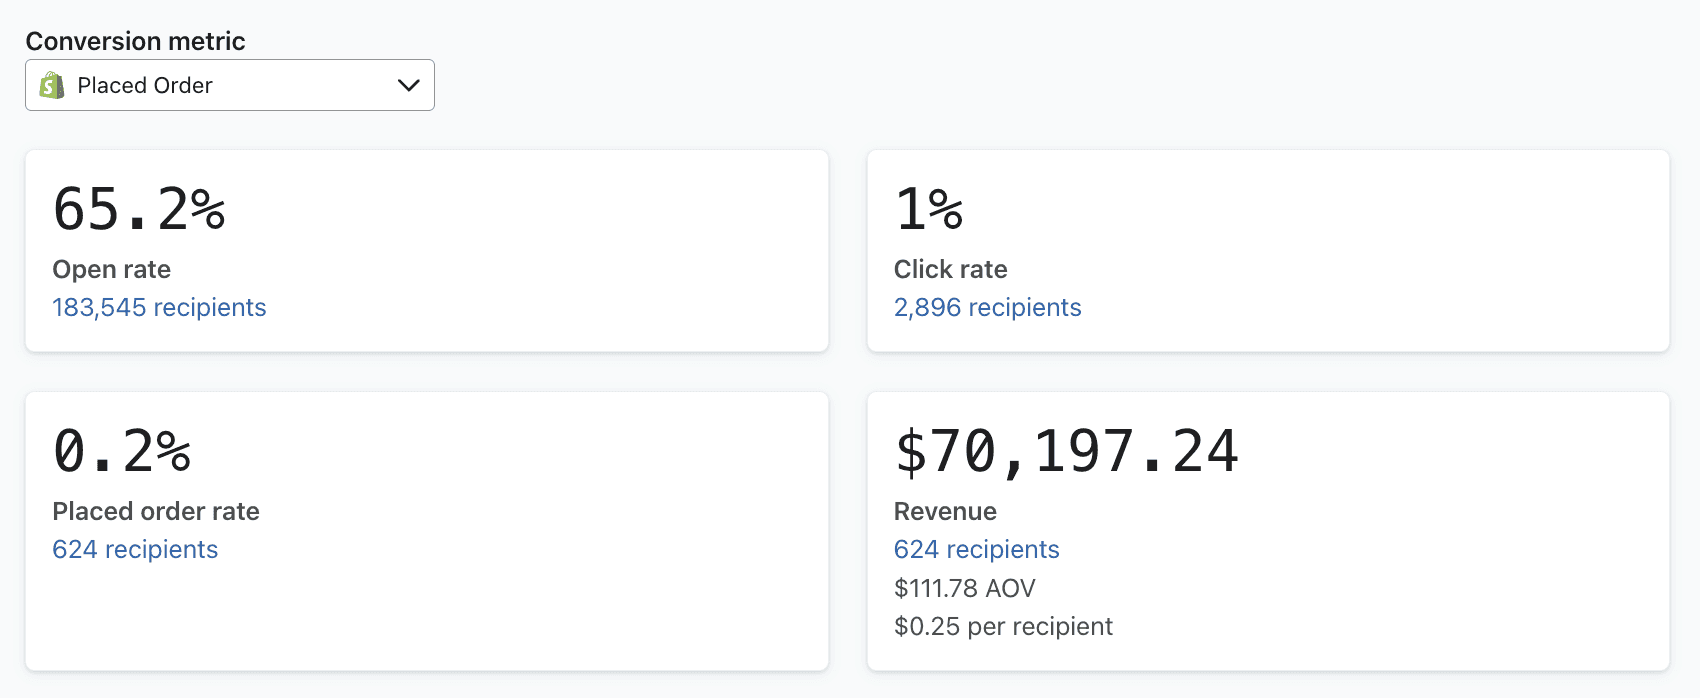Click the percent sign after 65.2
Viewport: 1700px width, 698px height.
click(x=208, y=209)
